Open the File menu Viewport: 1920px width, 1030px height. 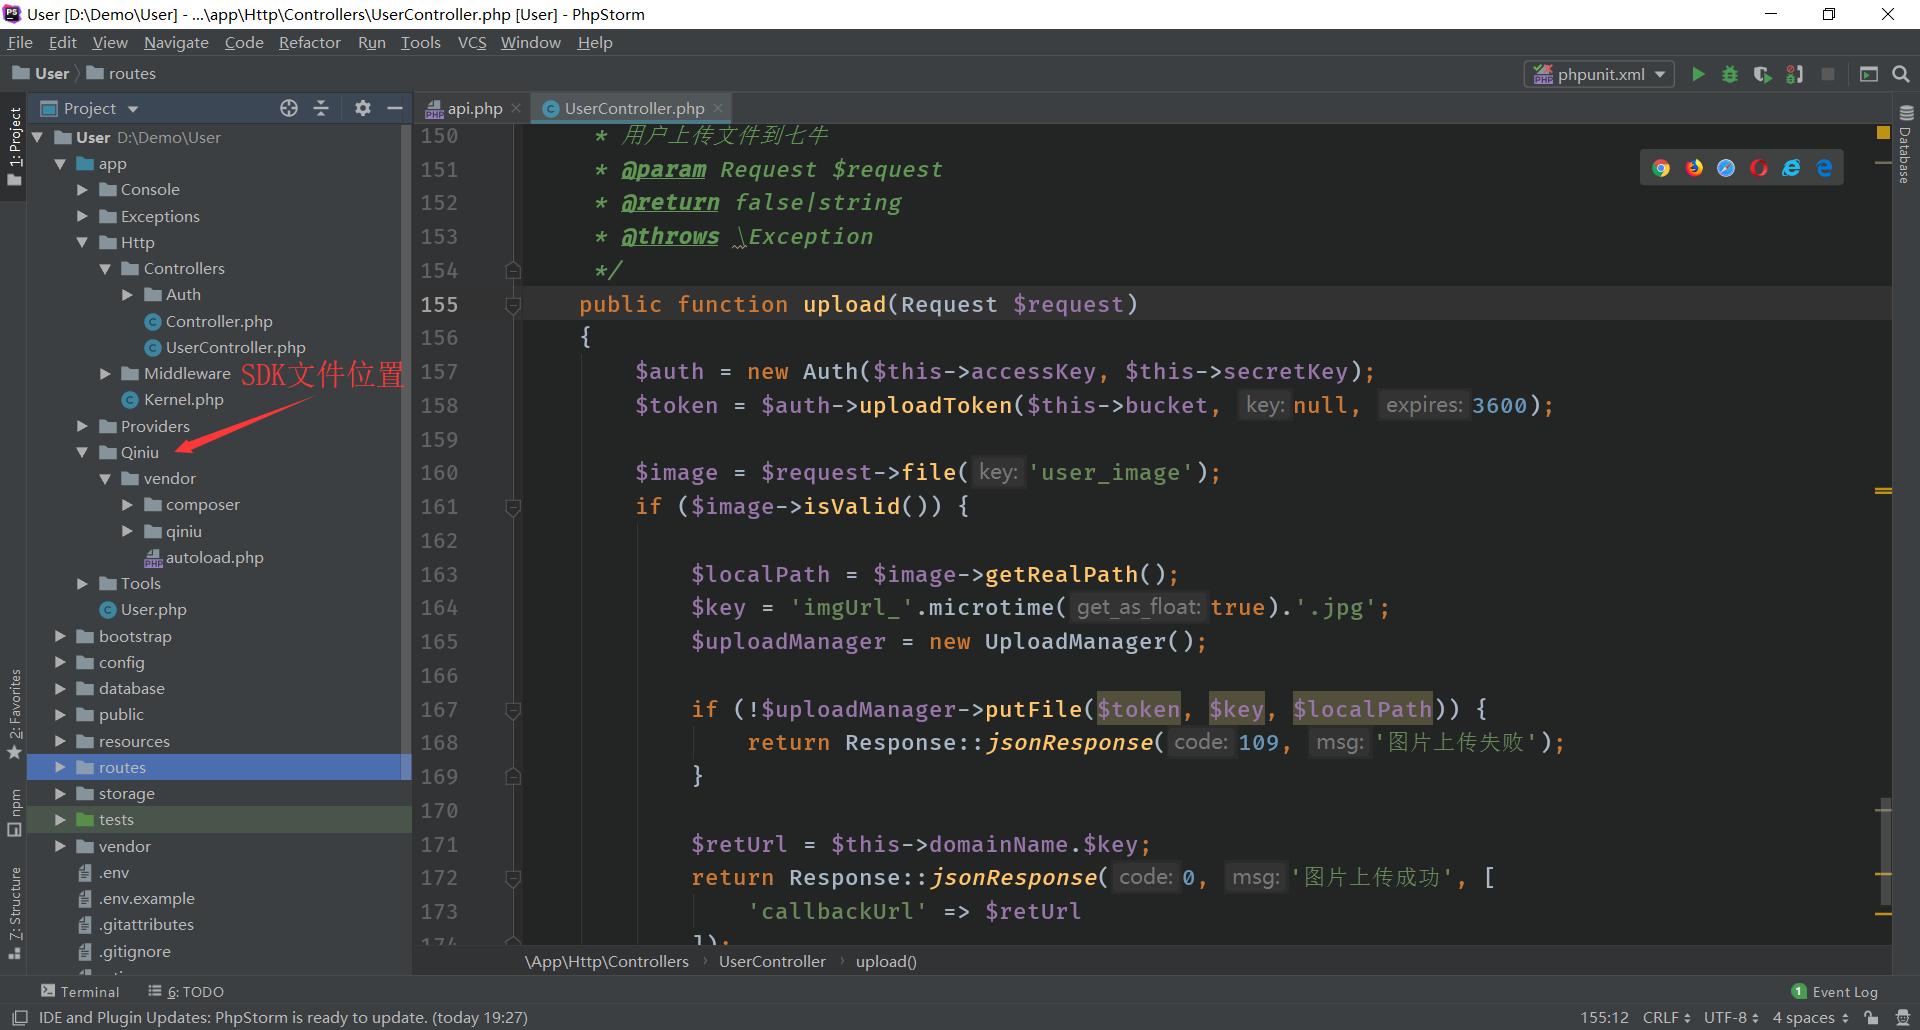(x=20, y=43)
